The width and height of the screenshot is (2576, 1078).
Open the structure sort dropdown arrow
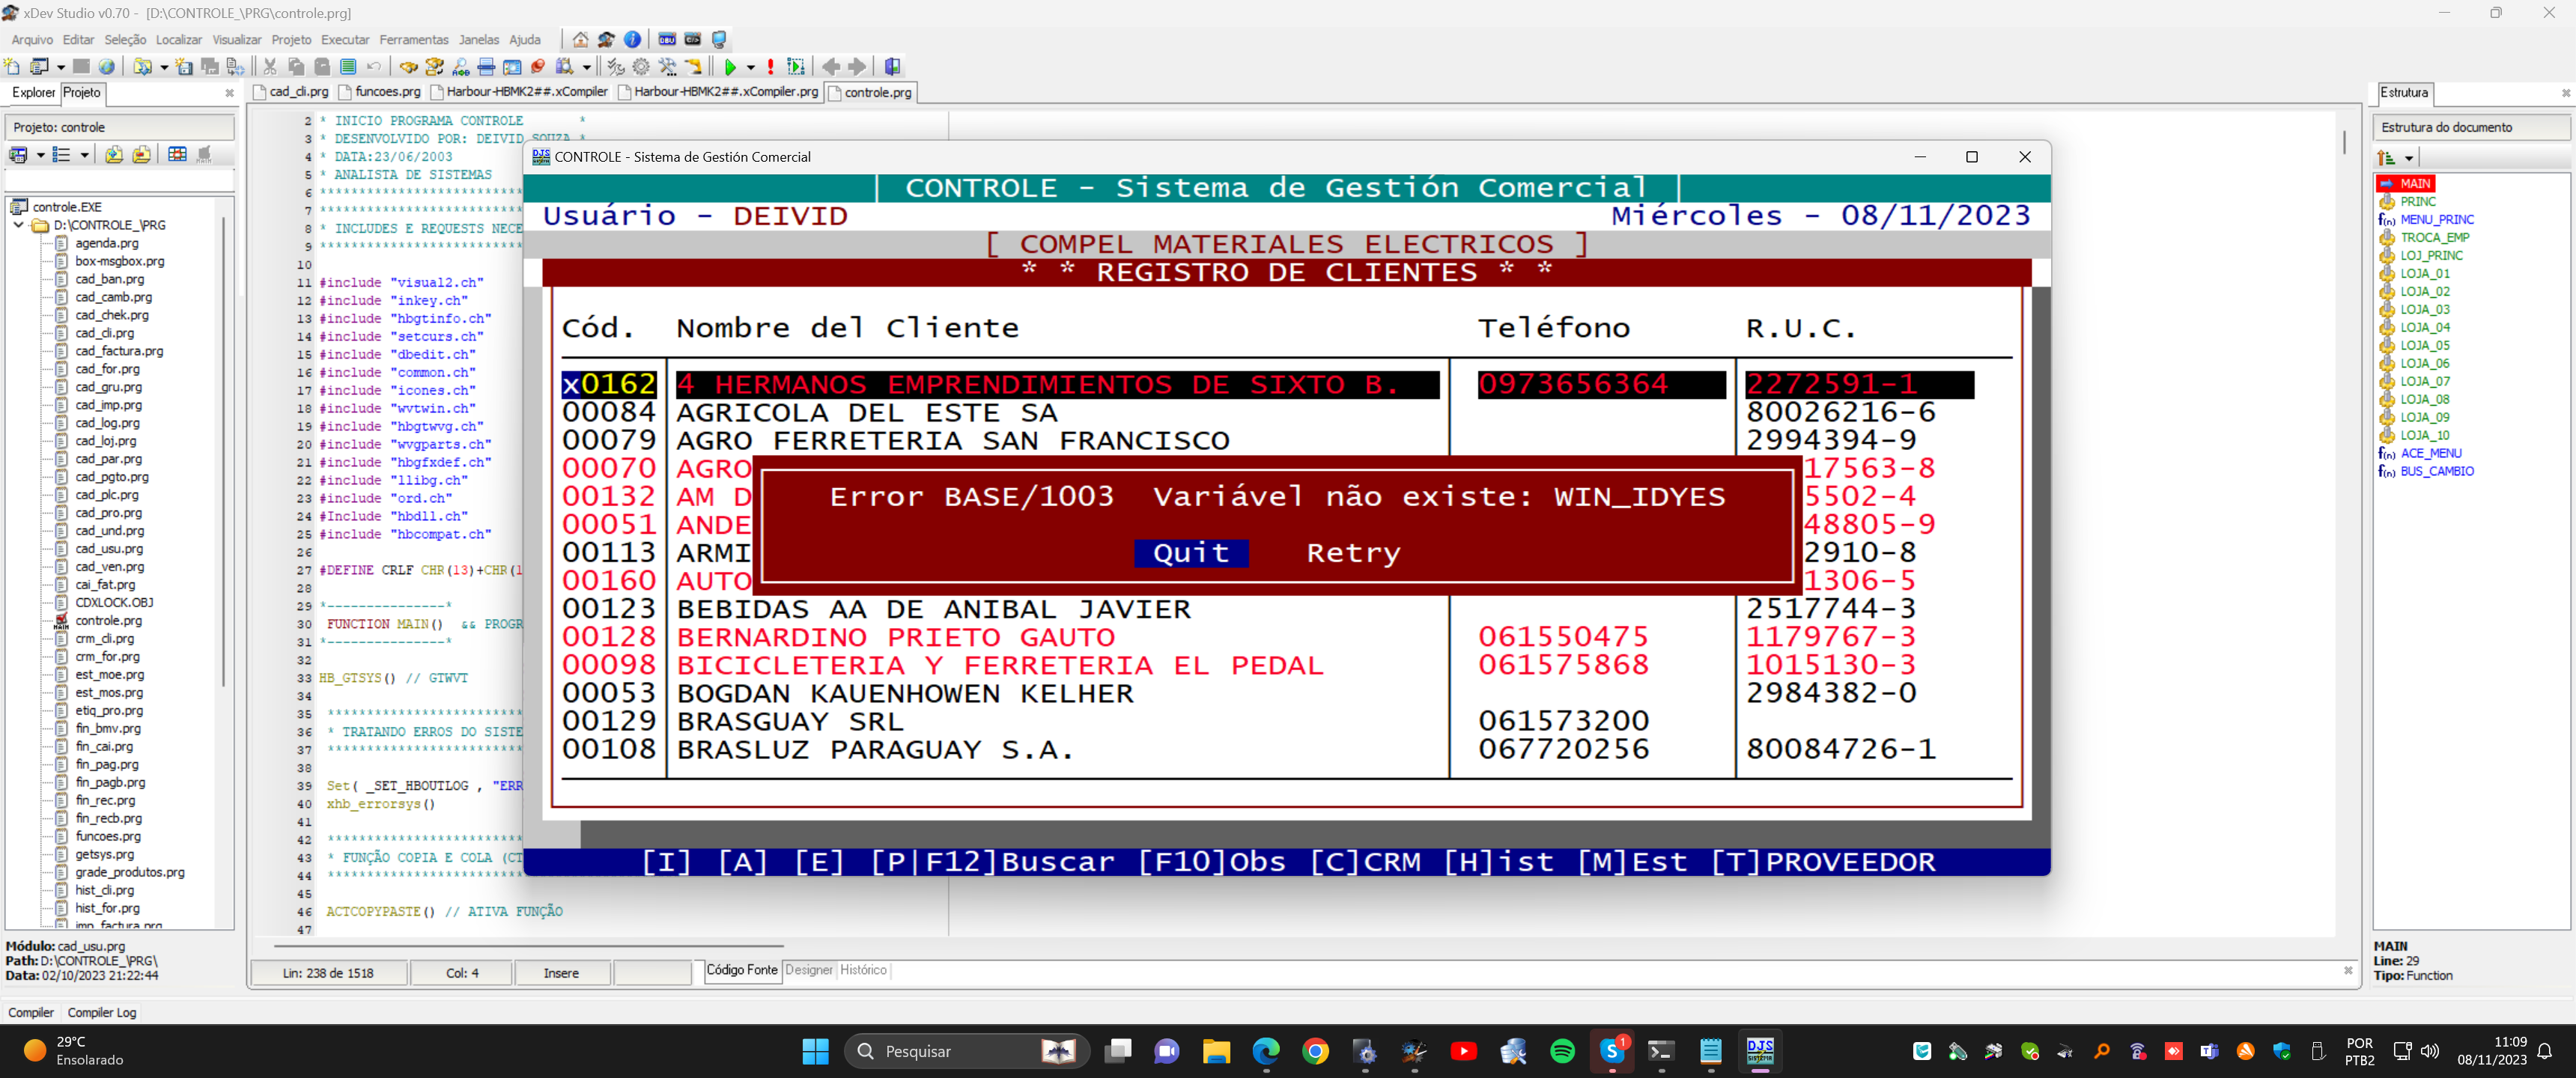coord(2410,158)
